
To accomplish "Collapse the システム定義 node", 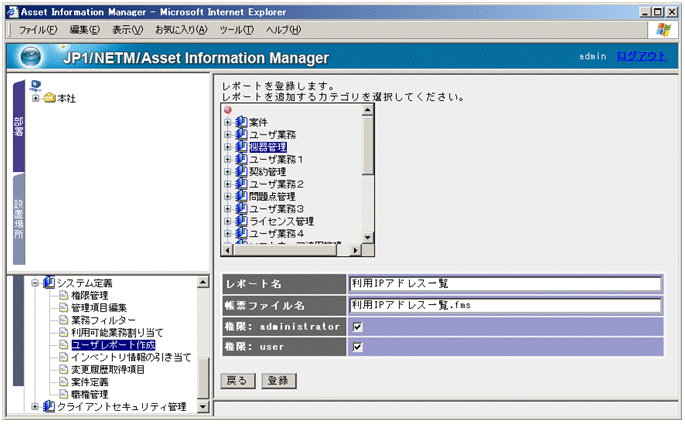I will tap(35, 283).
